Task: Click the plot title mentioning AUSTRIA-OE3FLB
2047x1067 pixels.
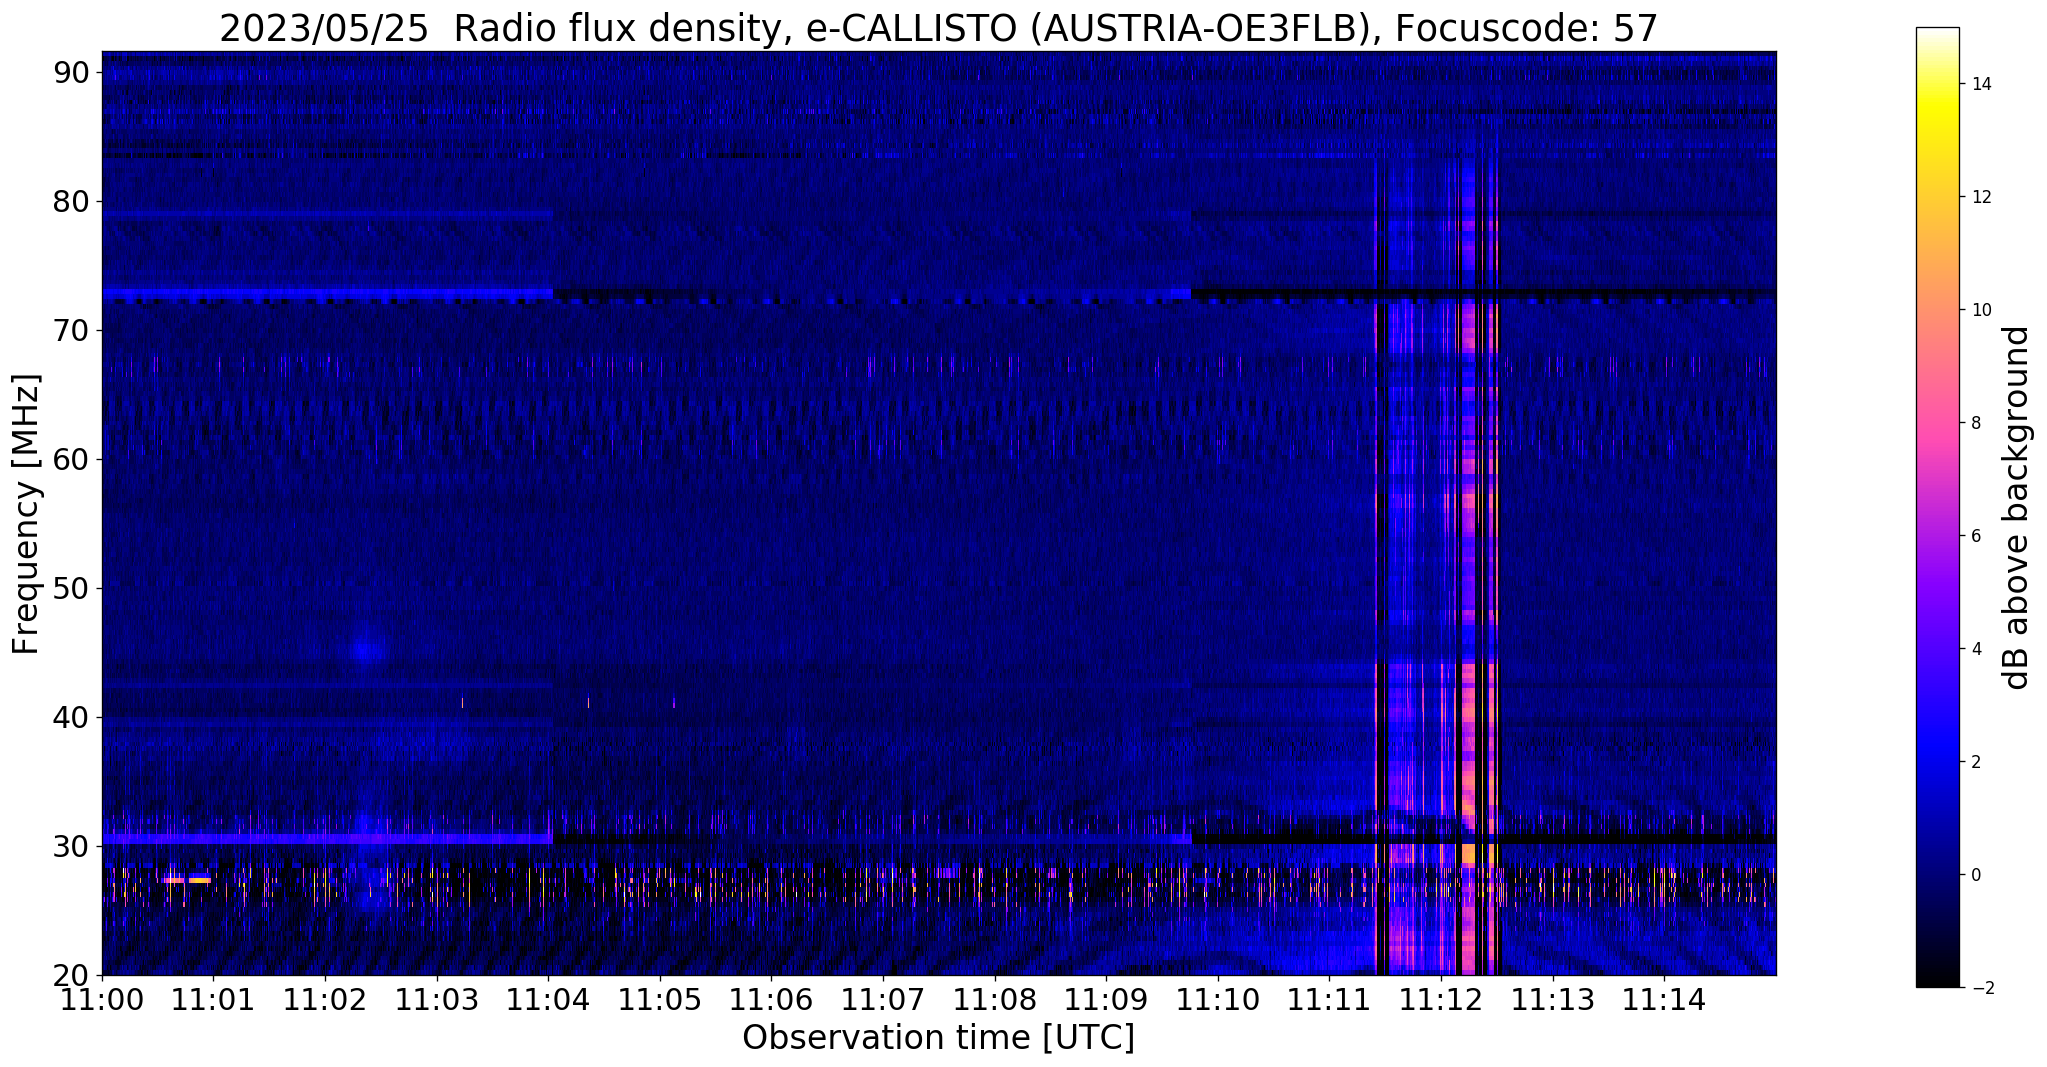Action: click(x=938, y=29)
